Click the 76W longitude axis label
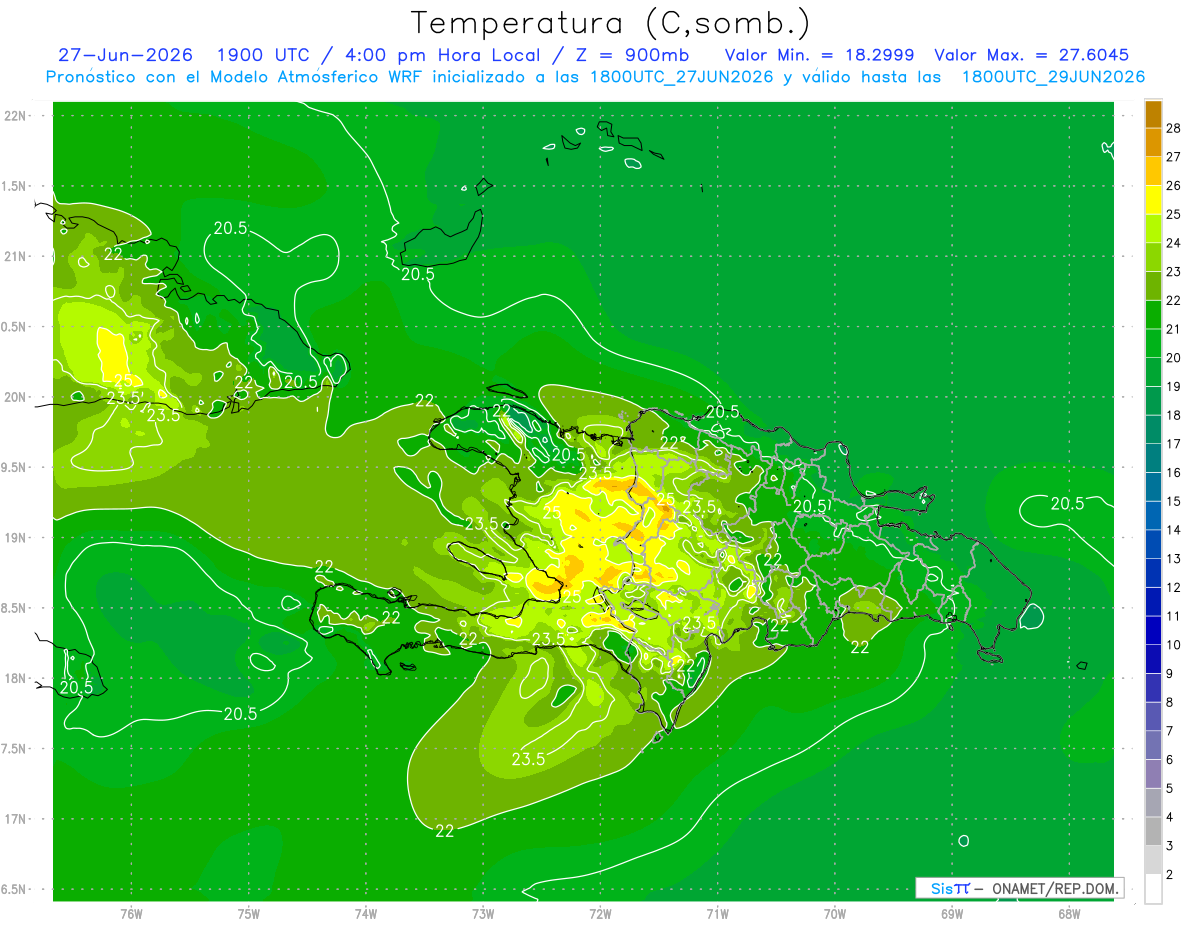The image size is (1200, 927). 131,914
